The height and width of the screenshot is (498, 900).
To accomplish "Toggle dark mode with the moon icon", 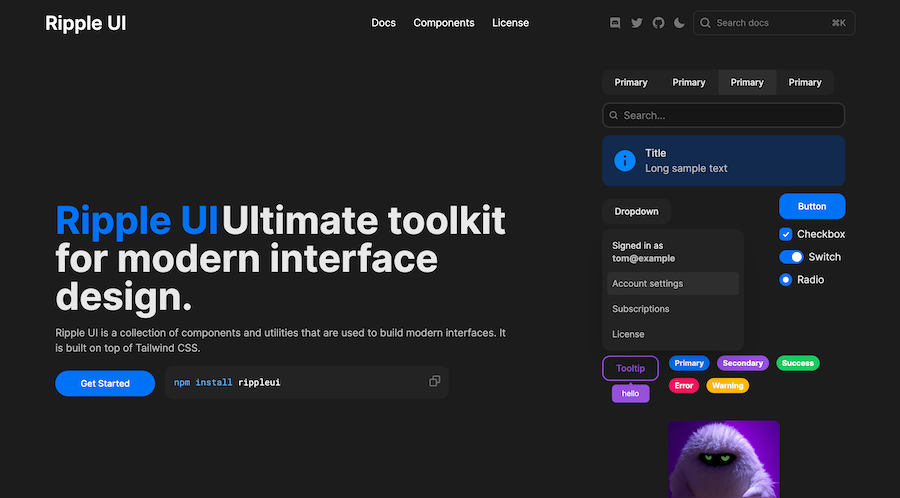I will coord(680,23).
